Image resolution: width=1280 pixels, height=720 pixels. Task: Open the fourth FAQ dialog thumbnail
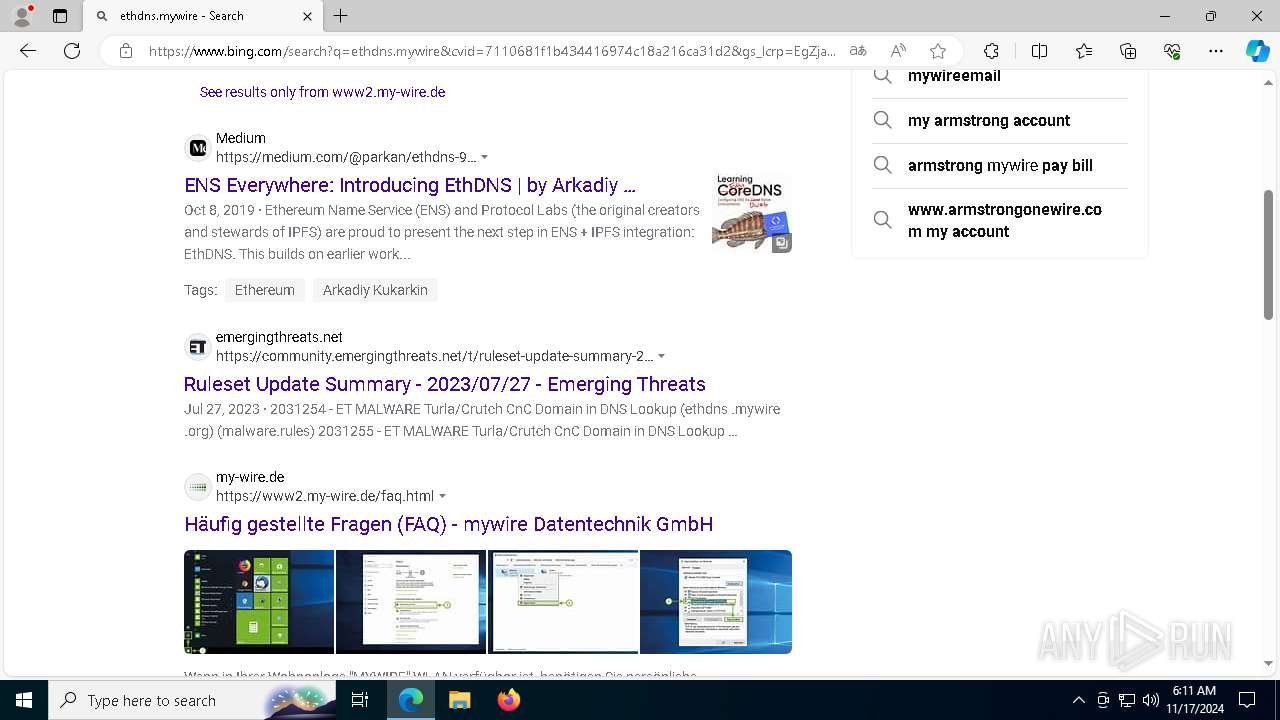(x=716, y=602)
